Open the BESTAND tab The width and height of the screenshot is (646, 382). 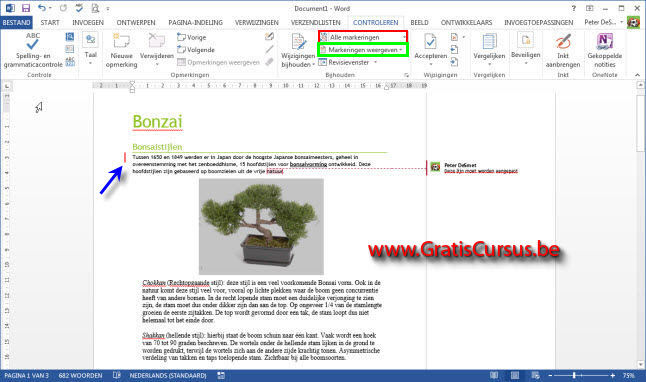tap(16, 22)
